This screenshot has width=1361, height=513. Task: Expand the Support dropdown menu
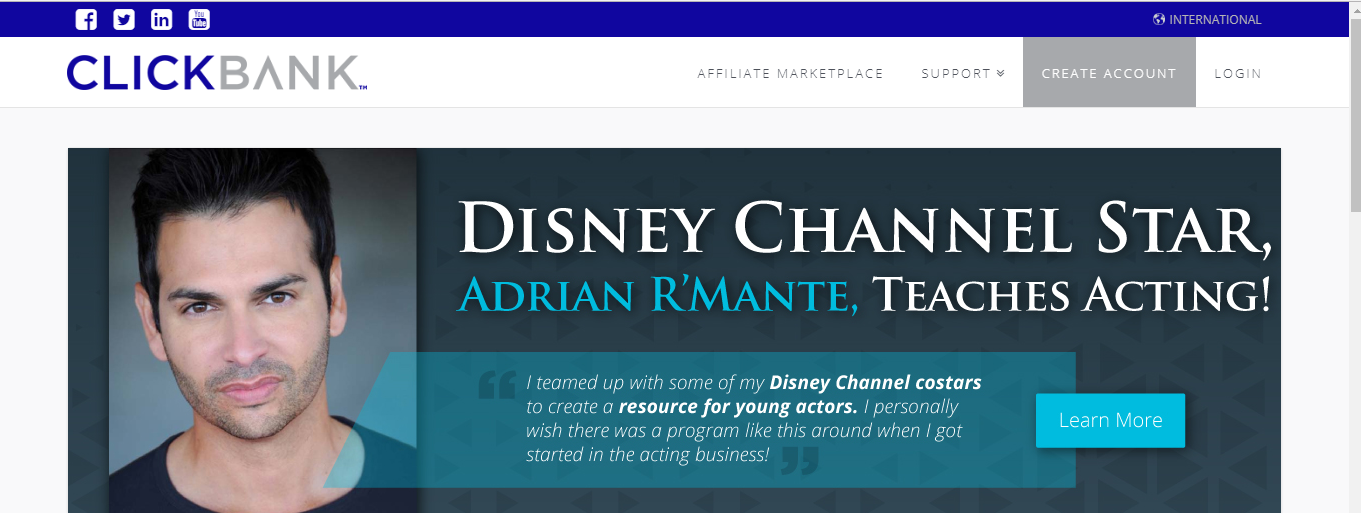tap(963, 73)
